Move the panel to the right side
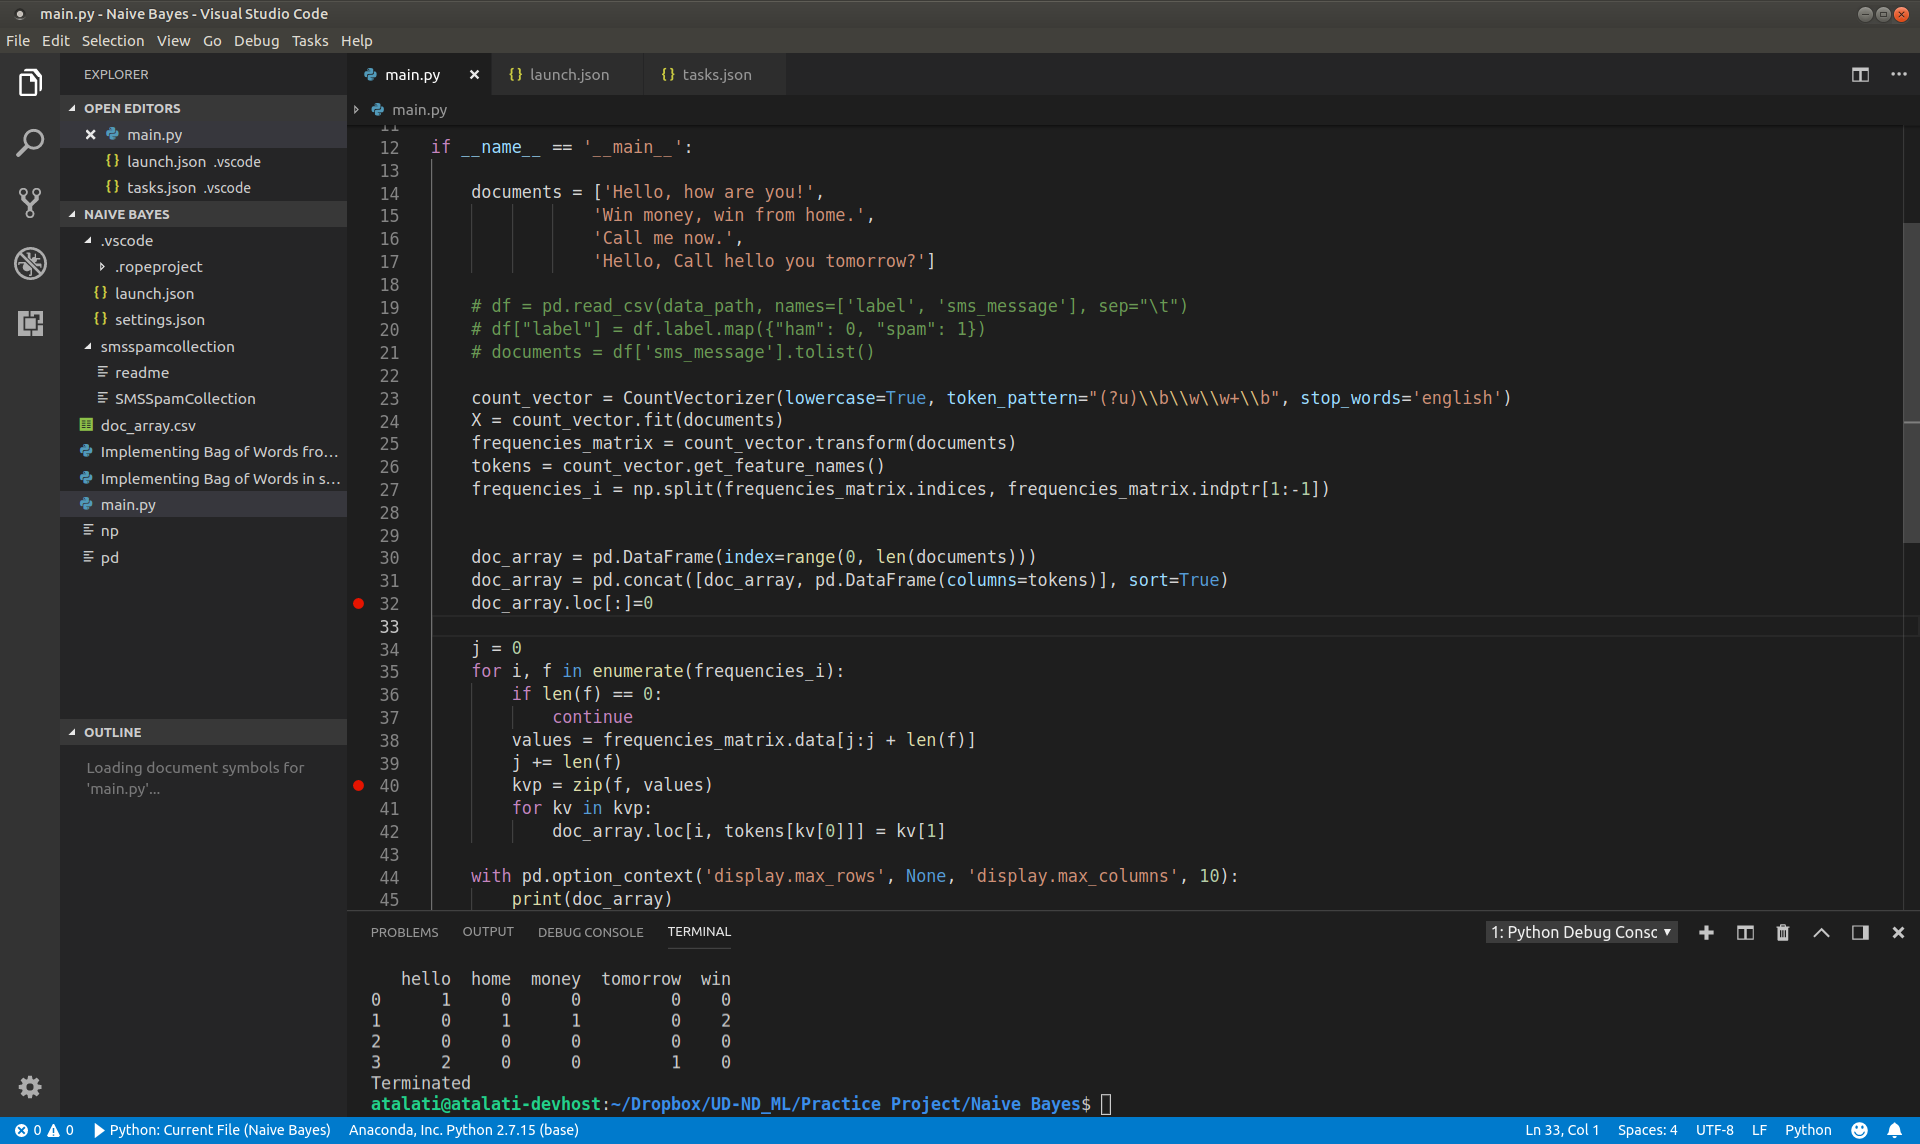This screenshot has width=1920, height=1144. (1860, 932)
